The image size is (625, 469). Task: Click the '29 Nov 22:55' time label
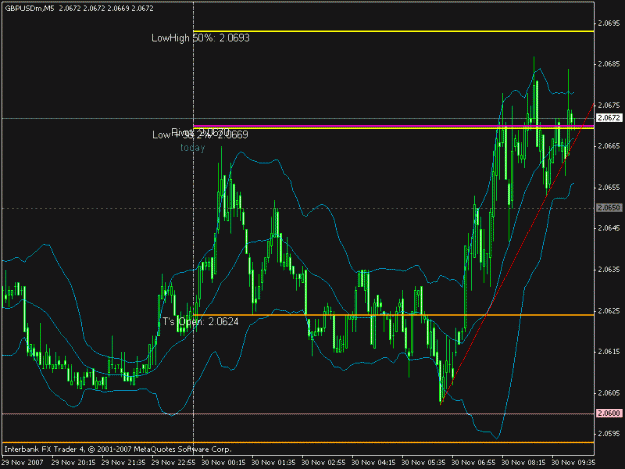click(173, 463)
